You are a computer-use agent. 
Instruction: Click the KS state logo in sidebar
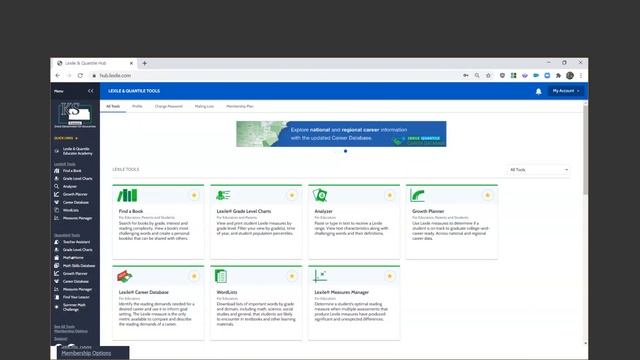[x=75, y=114]
